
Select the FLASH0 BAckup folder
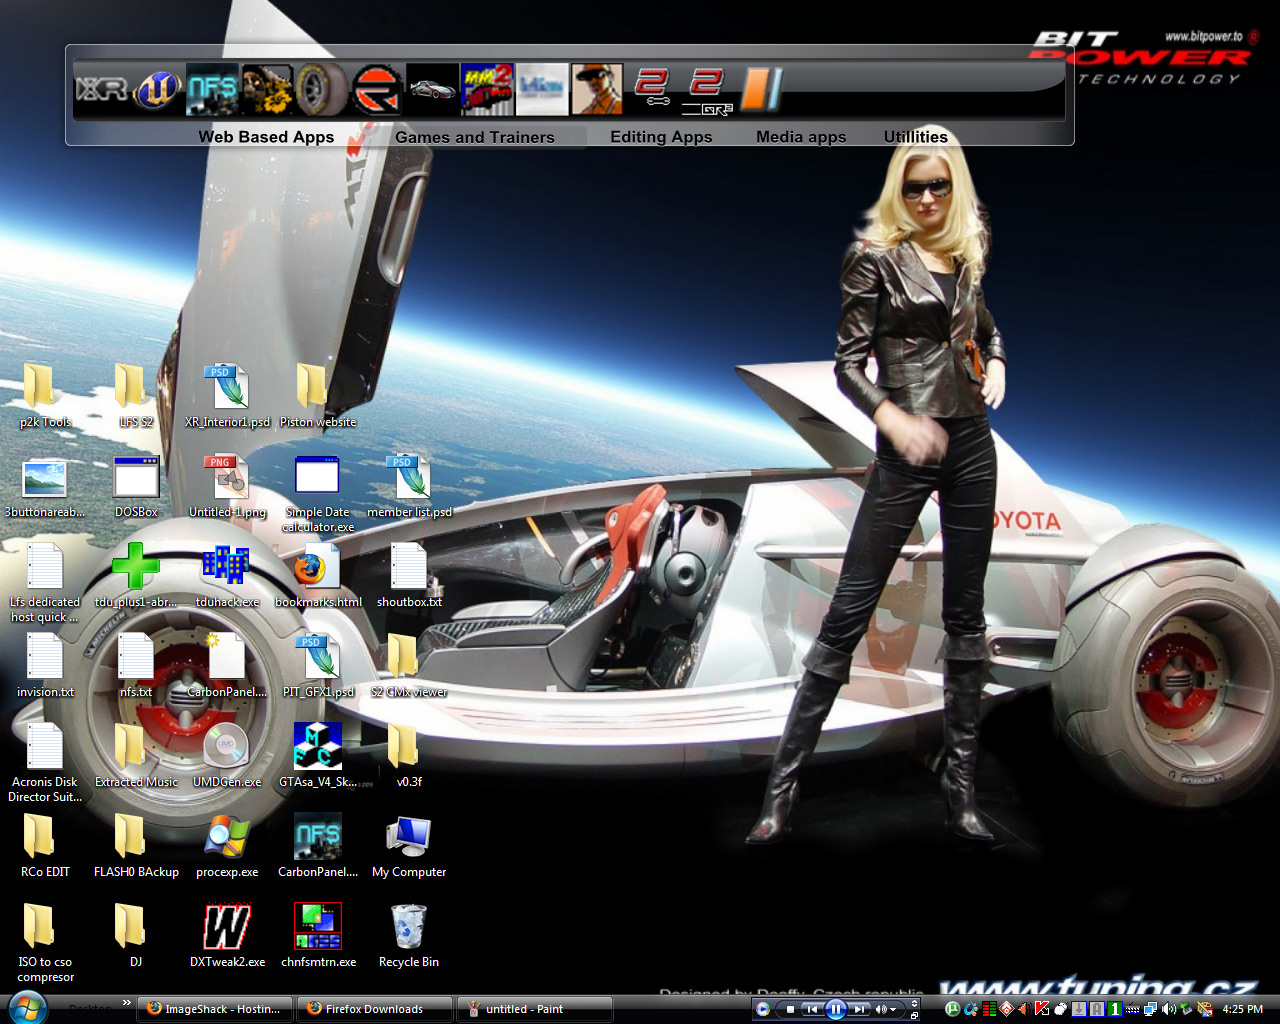136,846
